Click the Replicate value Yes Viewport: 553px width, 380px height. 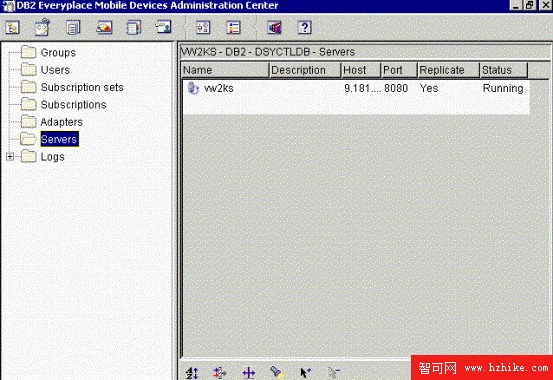click(x=429, y=88)
